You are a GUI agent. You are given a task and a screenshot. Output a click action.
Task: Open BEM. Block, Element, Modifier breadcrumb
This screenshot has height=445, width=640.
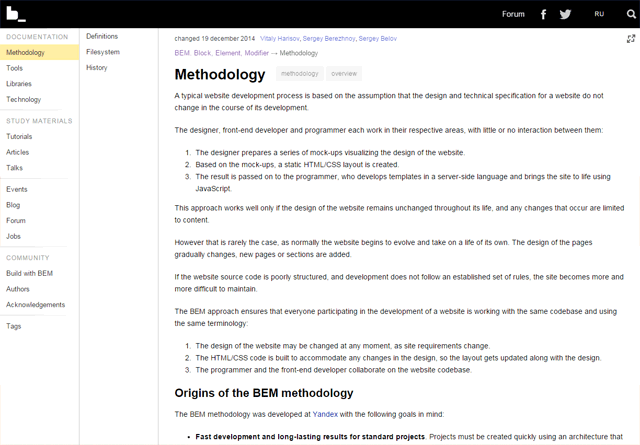coord(222,53)
